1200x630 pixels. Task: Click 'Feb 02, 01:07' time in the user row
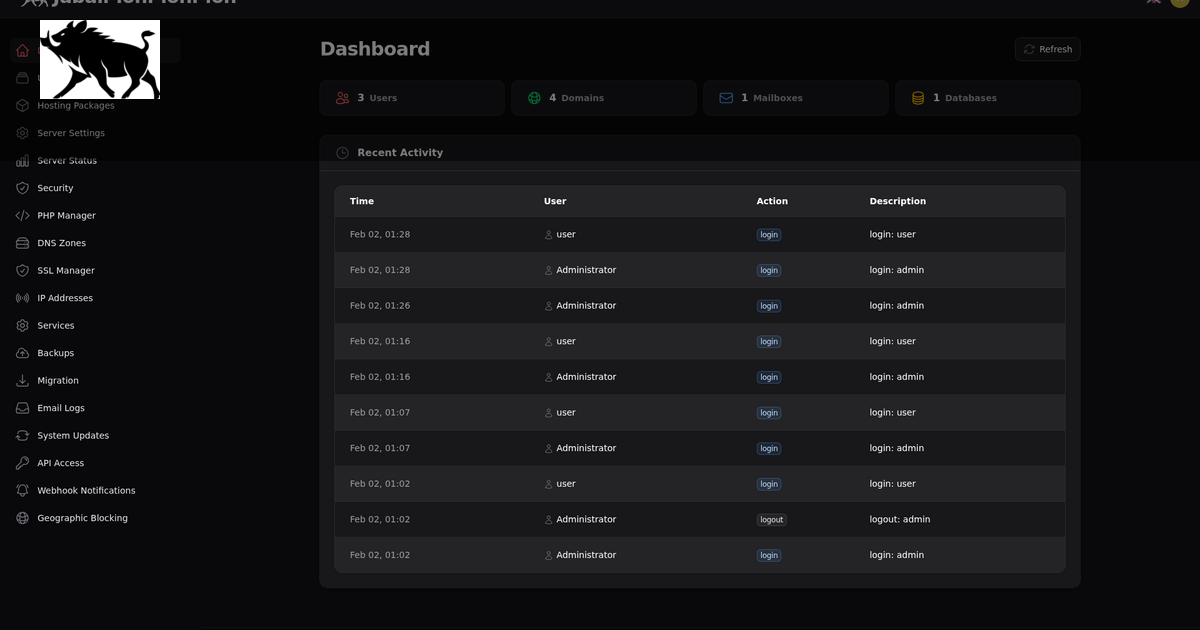coord(380,413)
